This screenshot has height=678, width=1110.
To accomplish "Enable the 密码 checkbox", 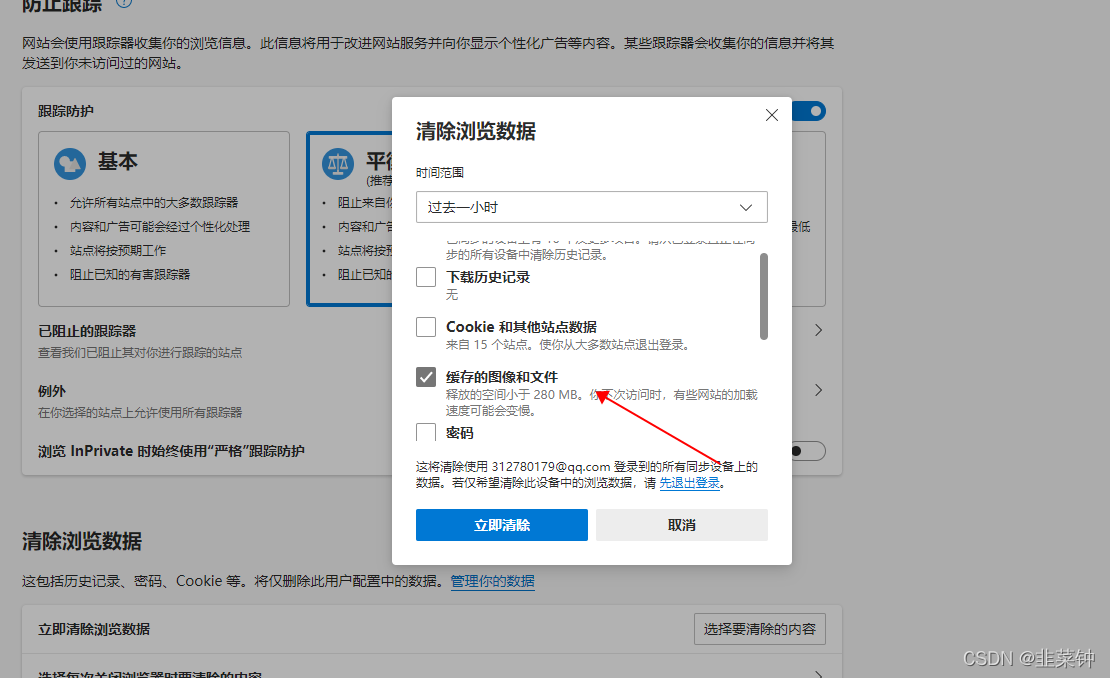I will click(425, 432).
